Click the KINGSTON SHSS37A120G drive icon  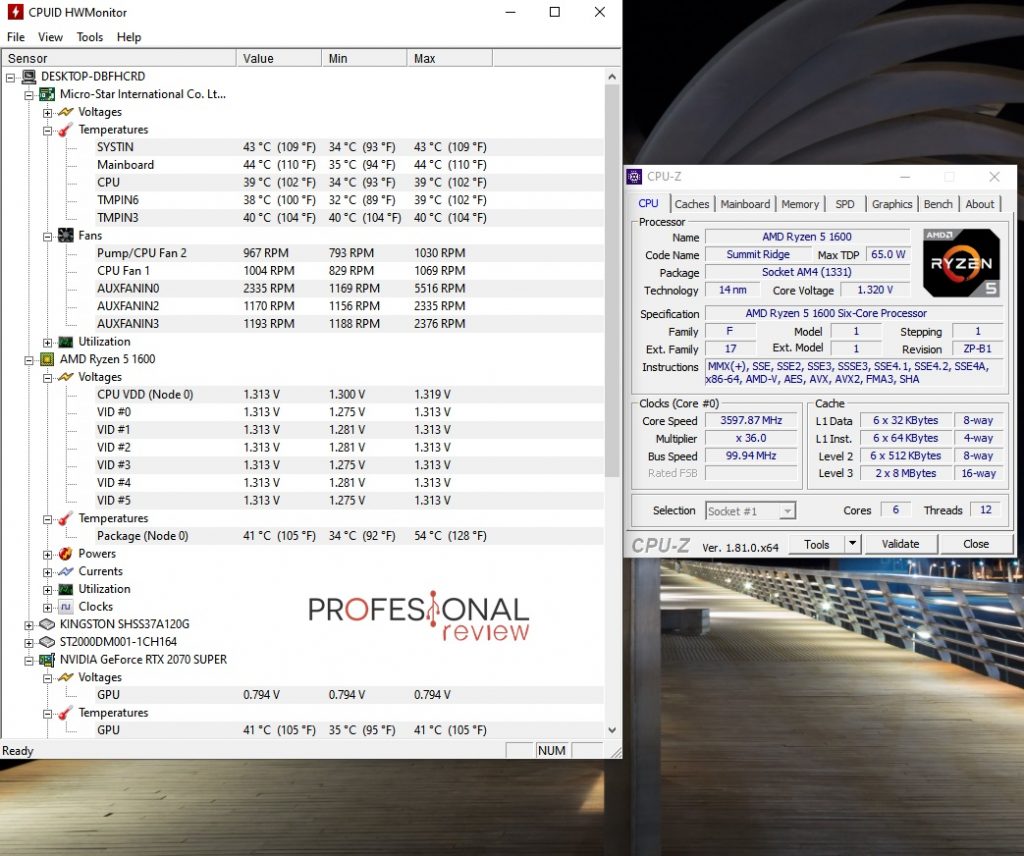(x=47, y=624)
